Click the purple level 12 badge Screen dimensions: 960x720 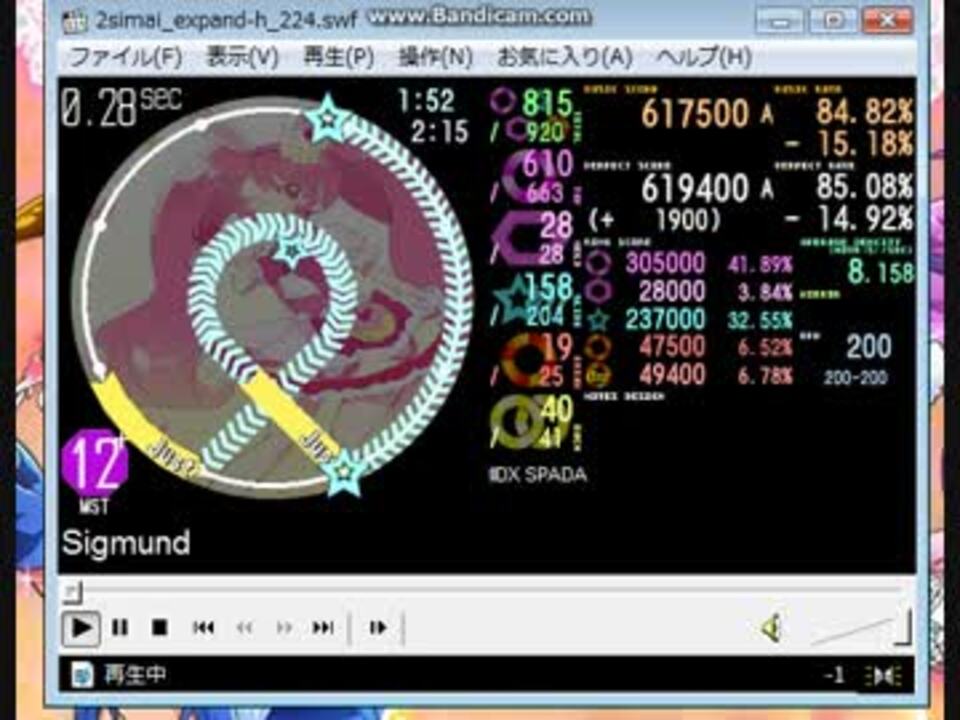point(95,463)
